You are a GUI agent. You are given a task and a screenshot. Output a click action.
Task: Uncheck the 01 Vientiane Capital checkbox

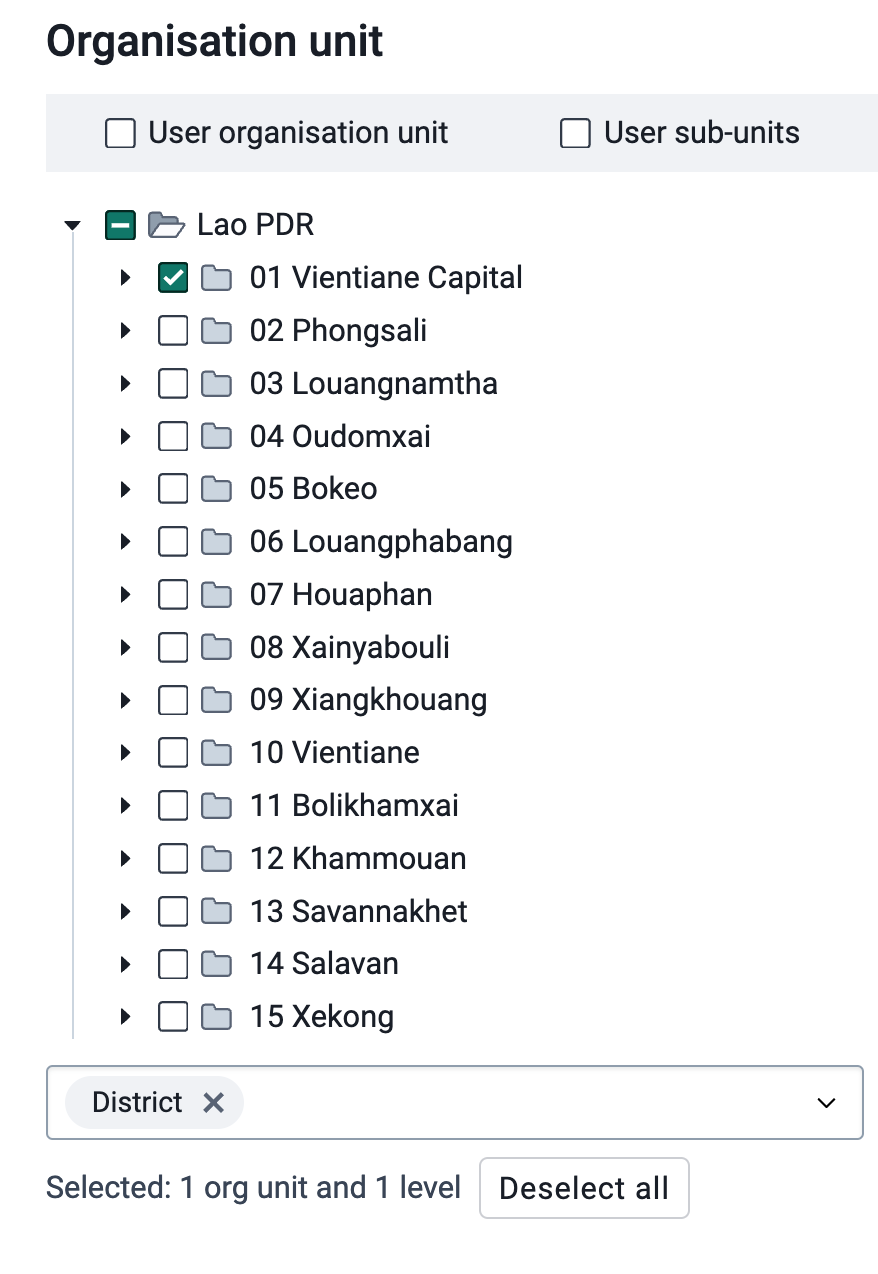173,278
